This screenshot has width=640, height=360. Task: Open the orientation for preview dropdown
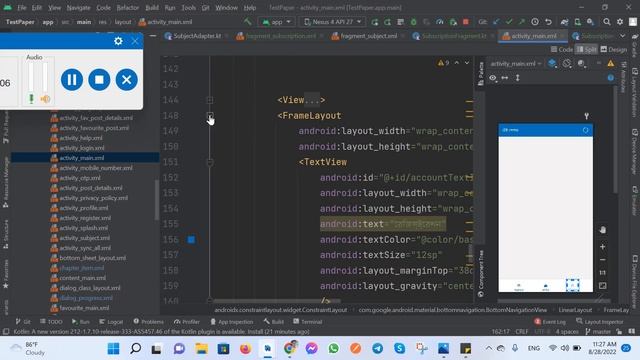point(567,64)
